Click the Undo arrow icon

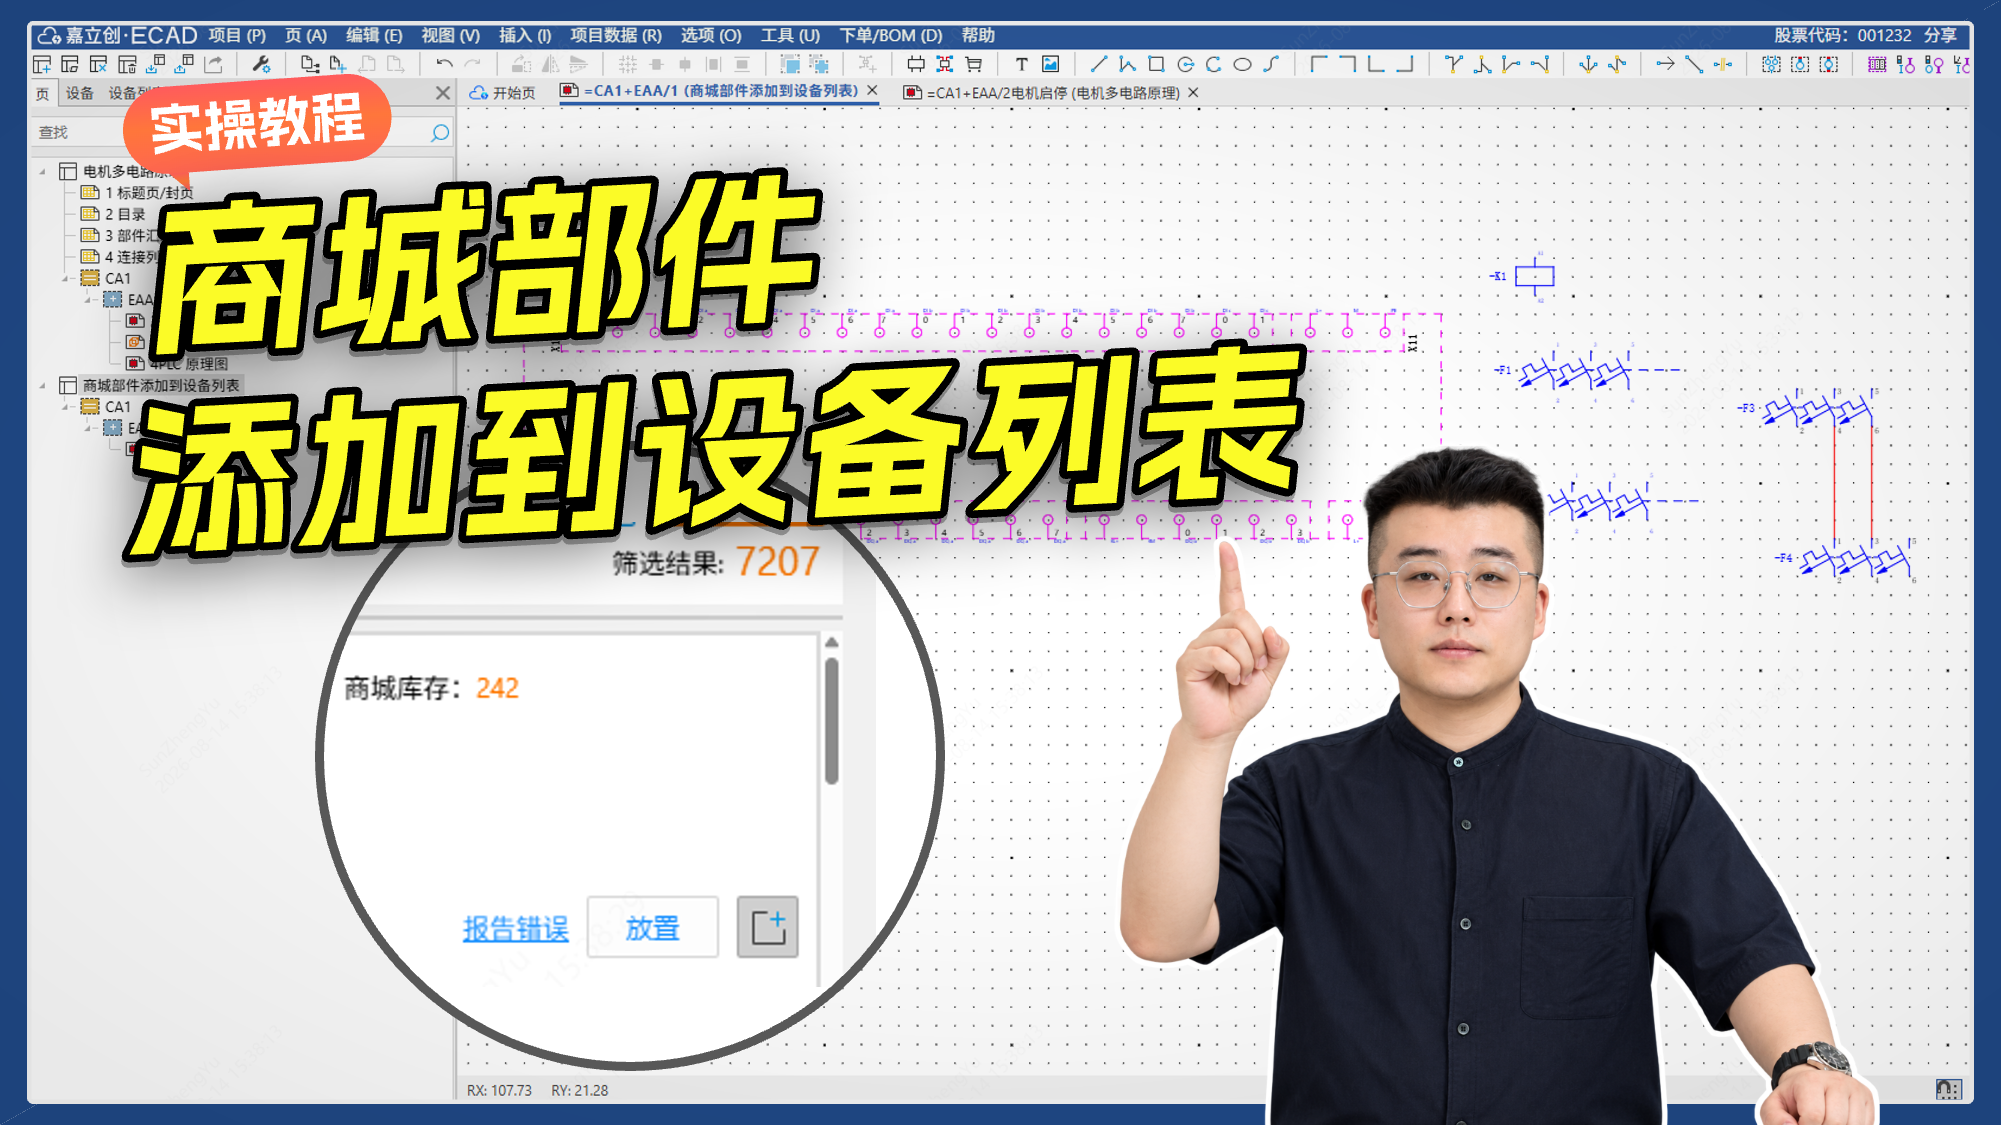click(444, 64)
